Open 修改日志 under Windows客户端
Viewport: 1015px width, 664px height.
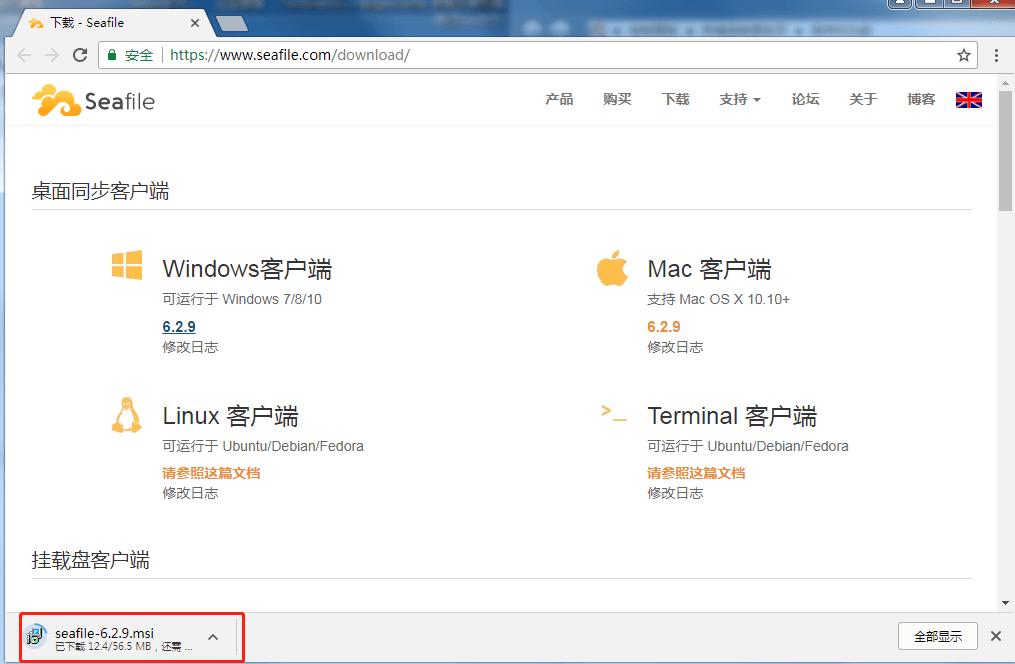coord(190,347)
